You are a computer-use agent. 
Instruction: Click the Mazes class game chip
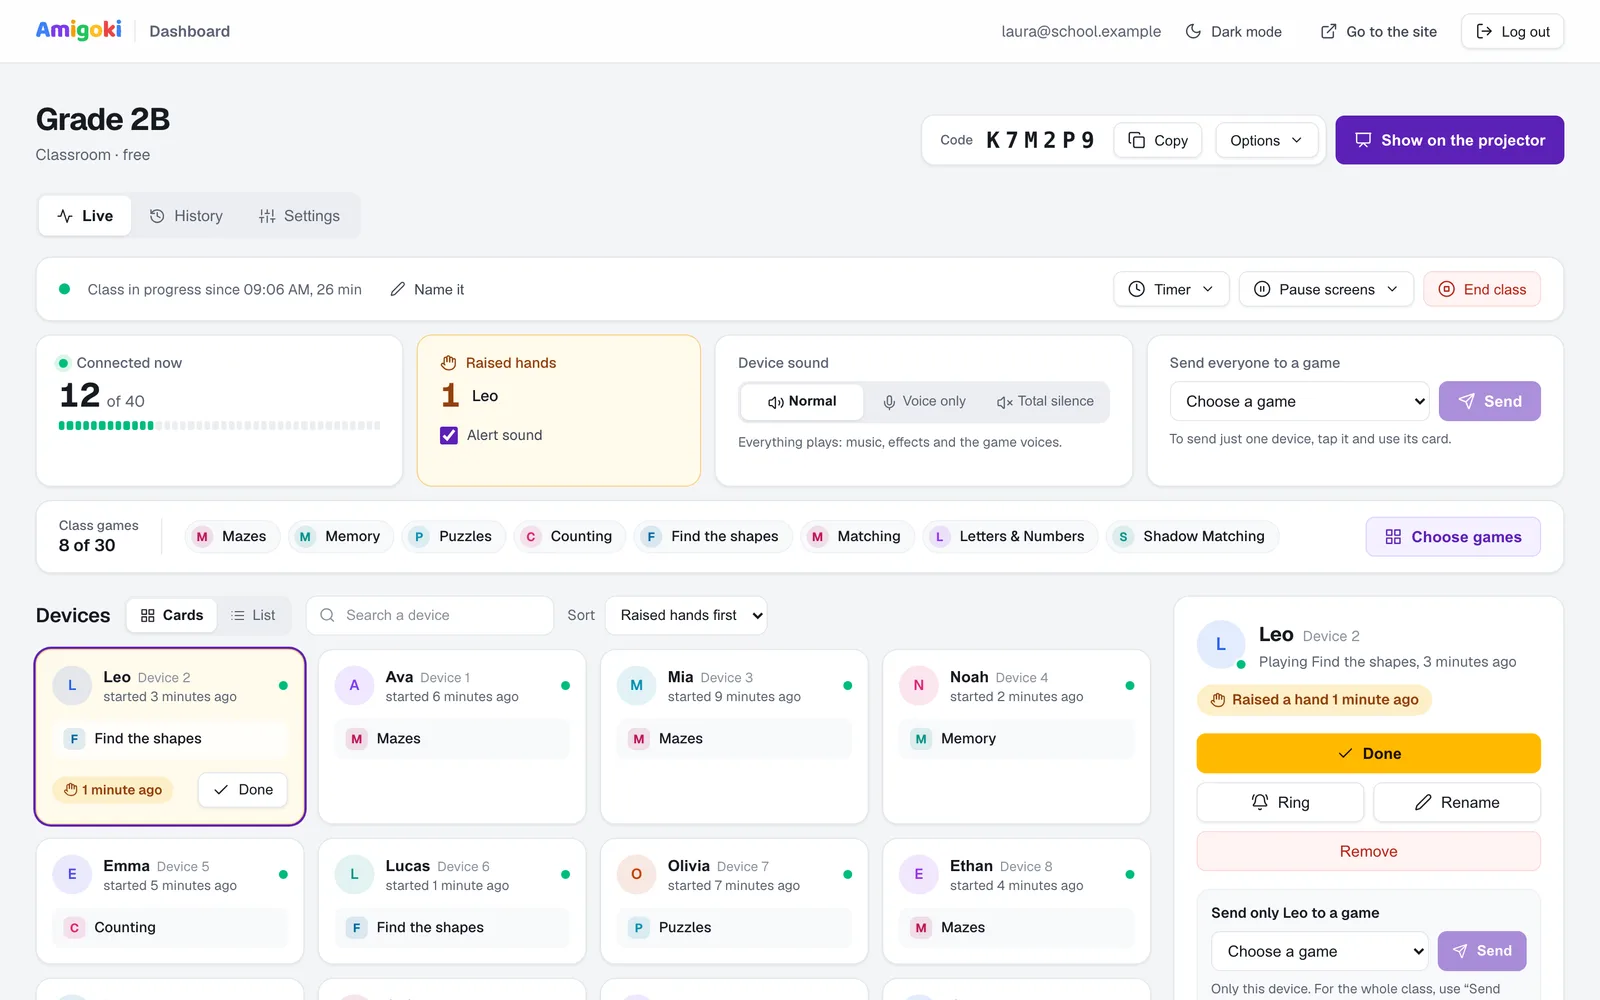click(231, 537)
